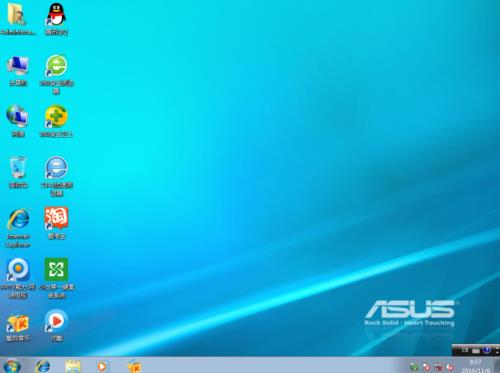Click the language bar keyboard icon
500x373 pixels.
coord(476,350)
